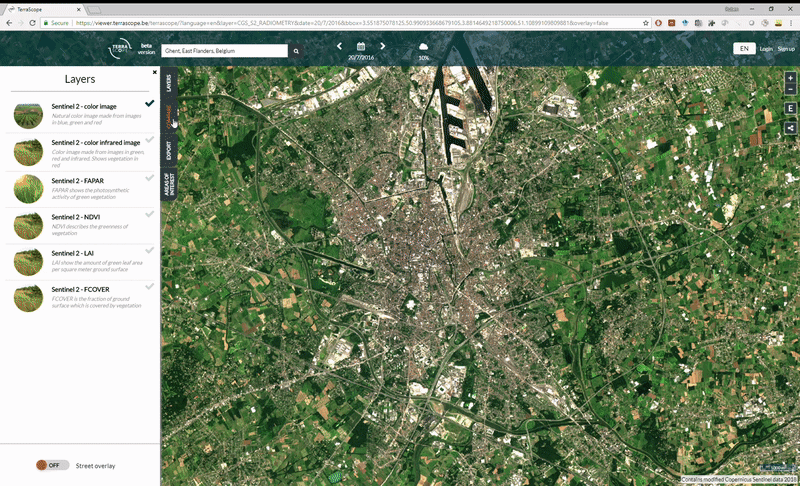800x486 pixels.
Task: Click the E button on map
Action: 790,108
